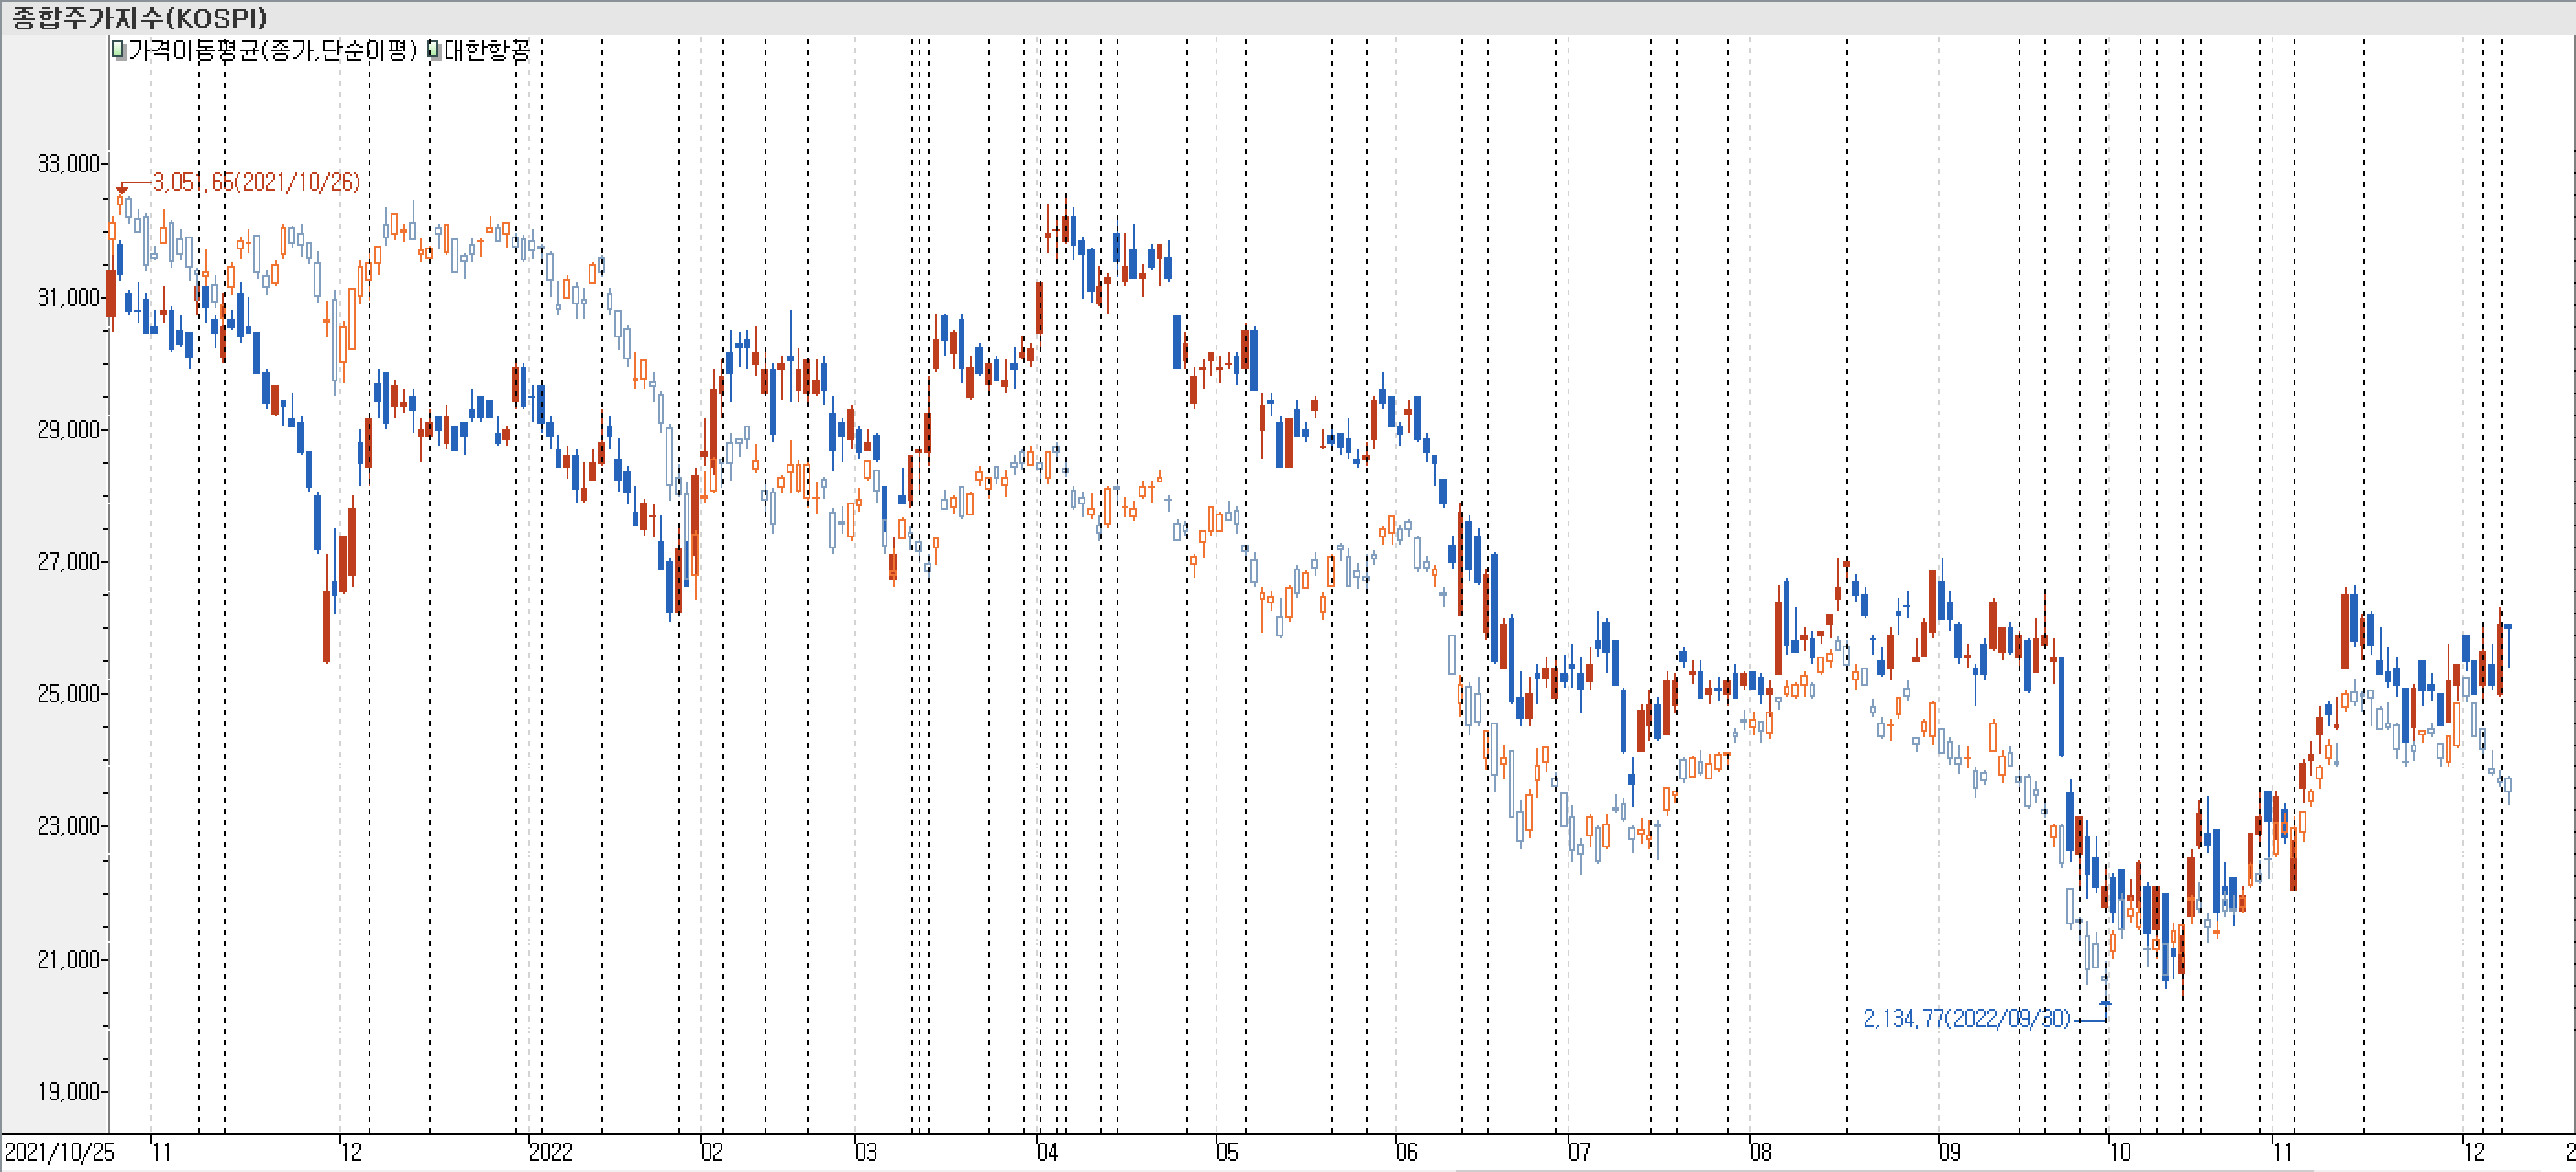
Task: Click the 2,134.77(2022/09/30) low annotation
Action: 1966,1018
